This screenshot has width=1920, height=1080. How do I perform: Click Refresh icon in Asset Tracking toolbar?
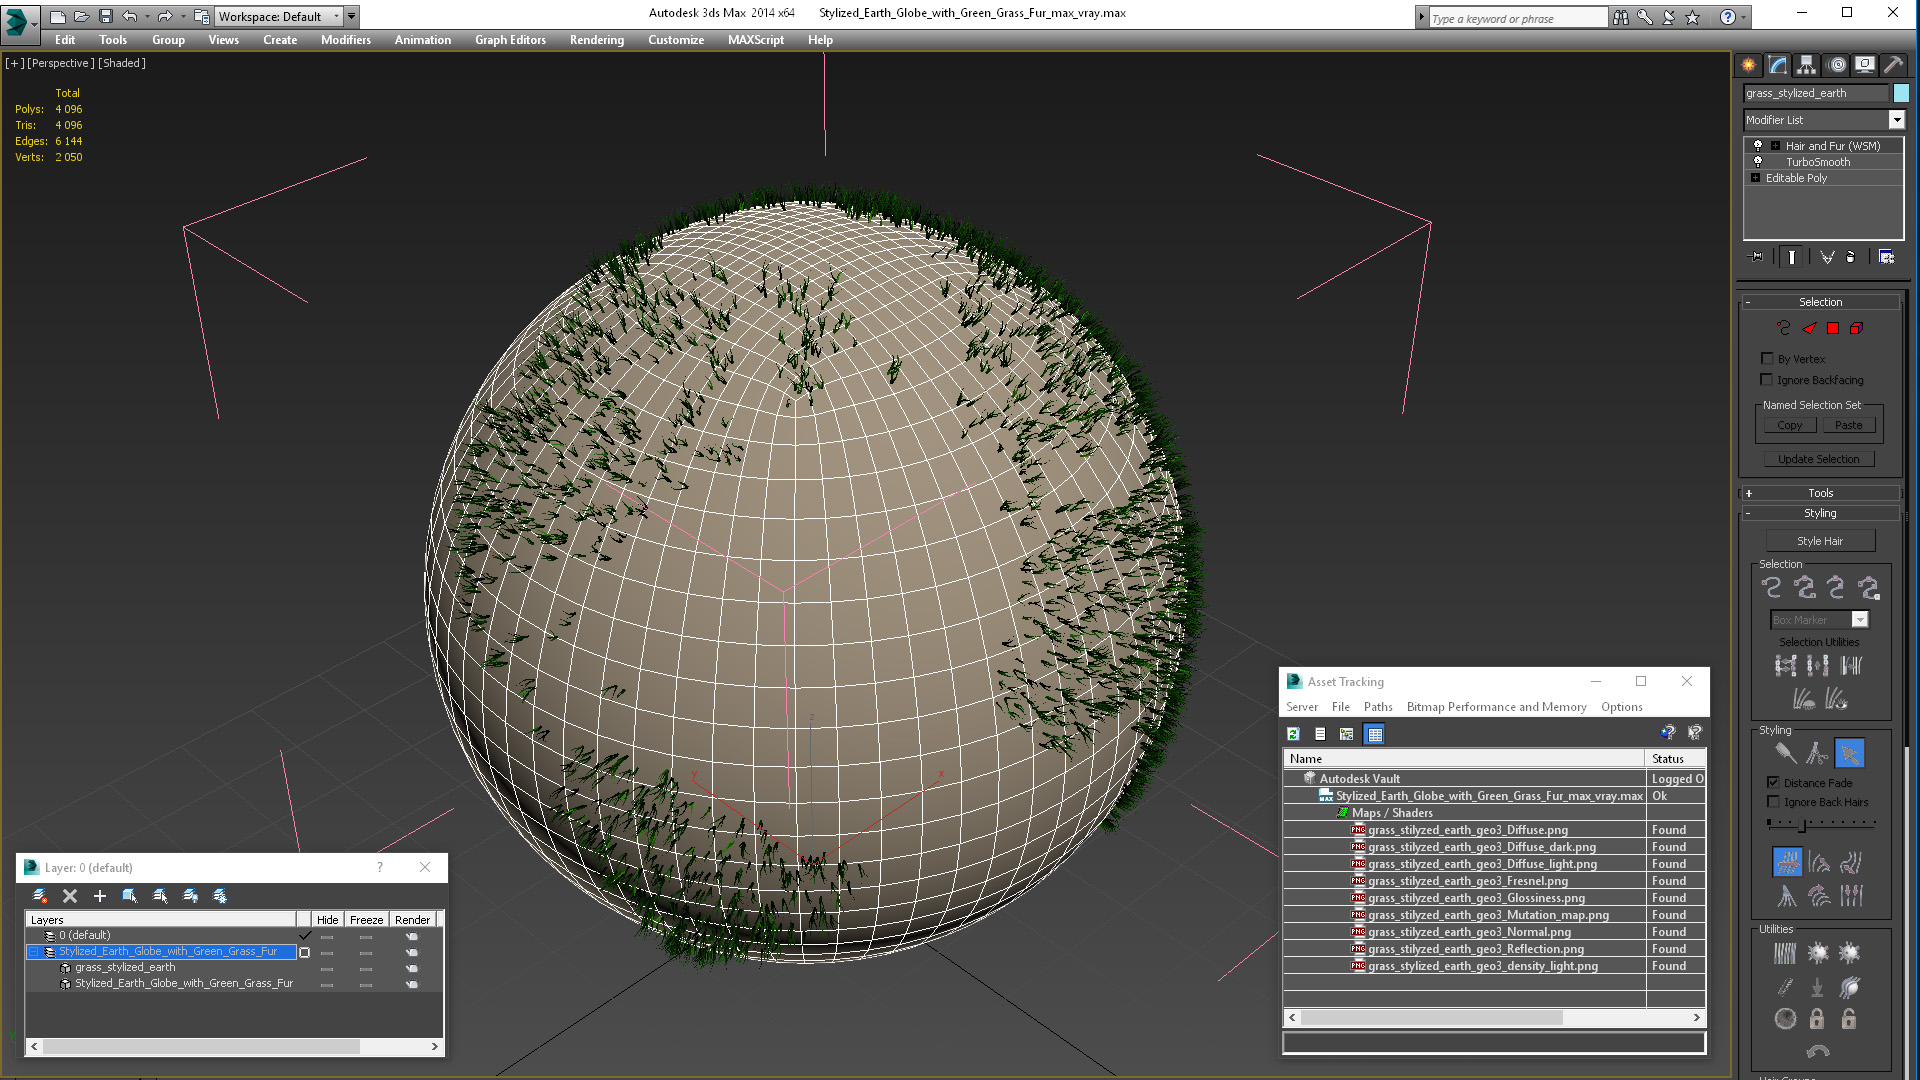(1293, 734)
